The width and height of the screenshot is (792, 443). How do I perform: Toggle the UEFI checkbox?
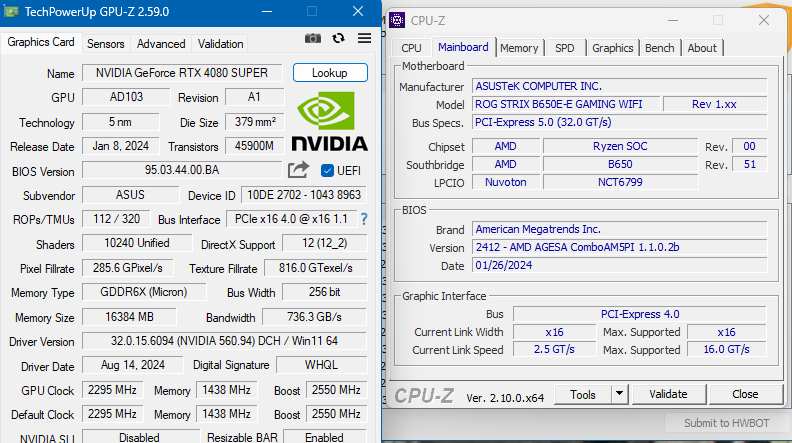[x=327, y=171]
